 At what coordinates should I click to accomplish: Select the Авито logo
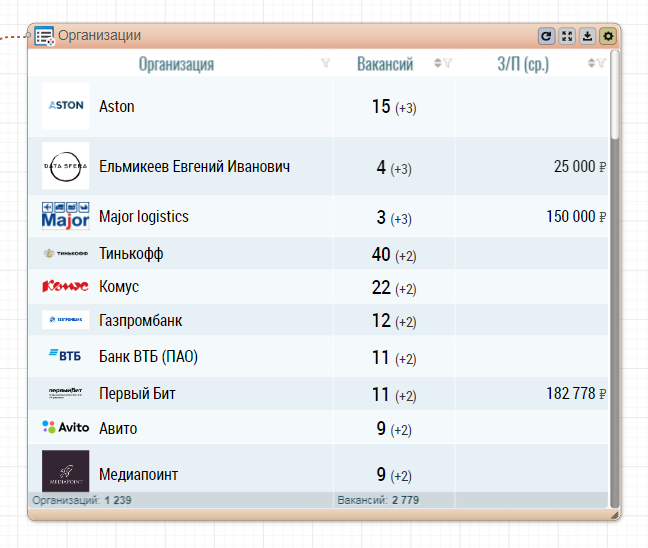coord(65,428)
